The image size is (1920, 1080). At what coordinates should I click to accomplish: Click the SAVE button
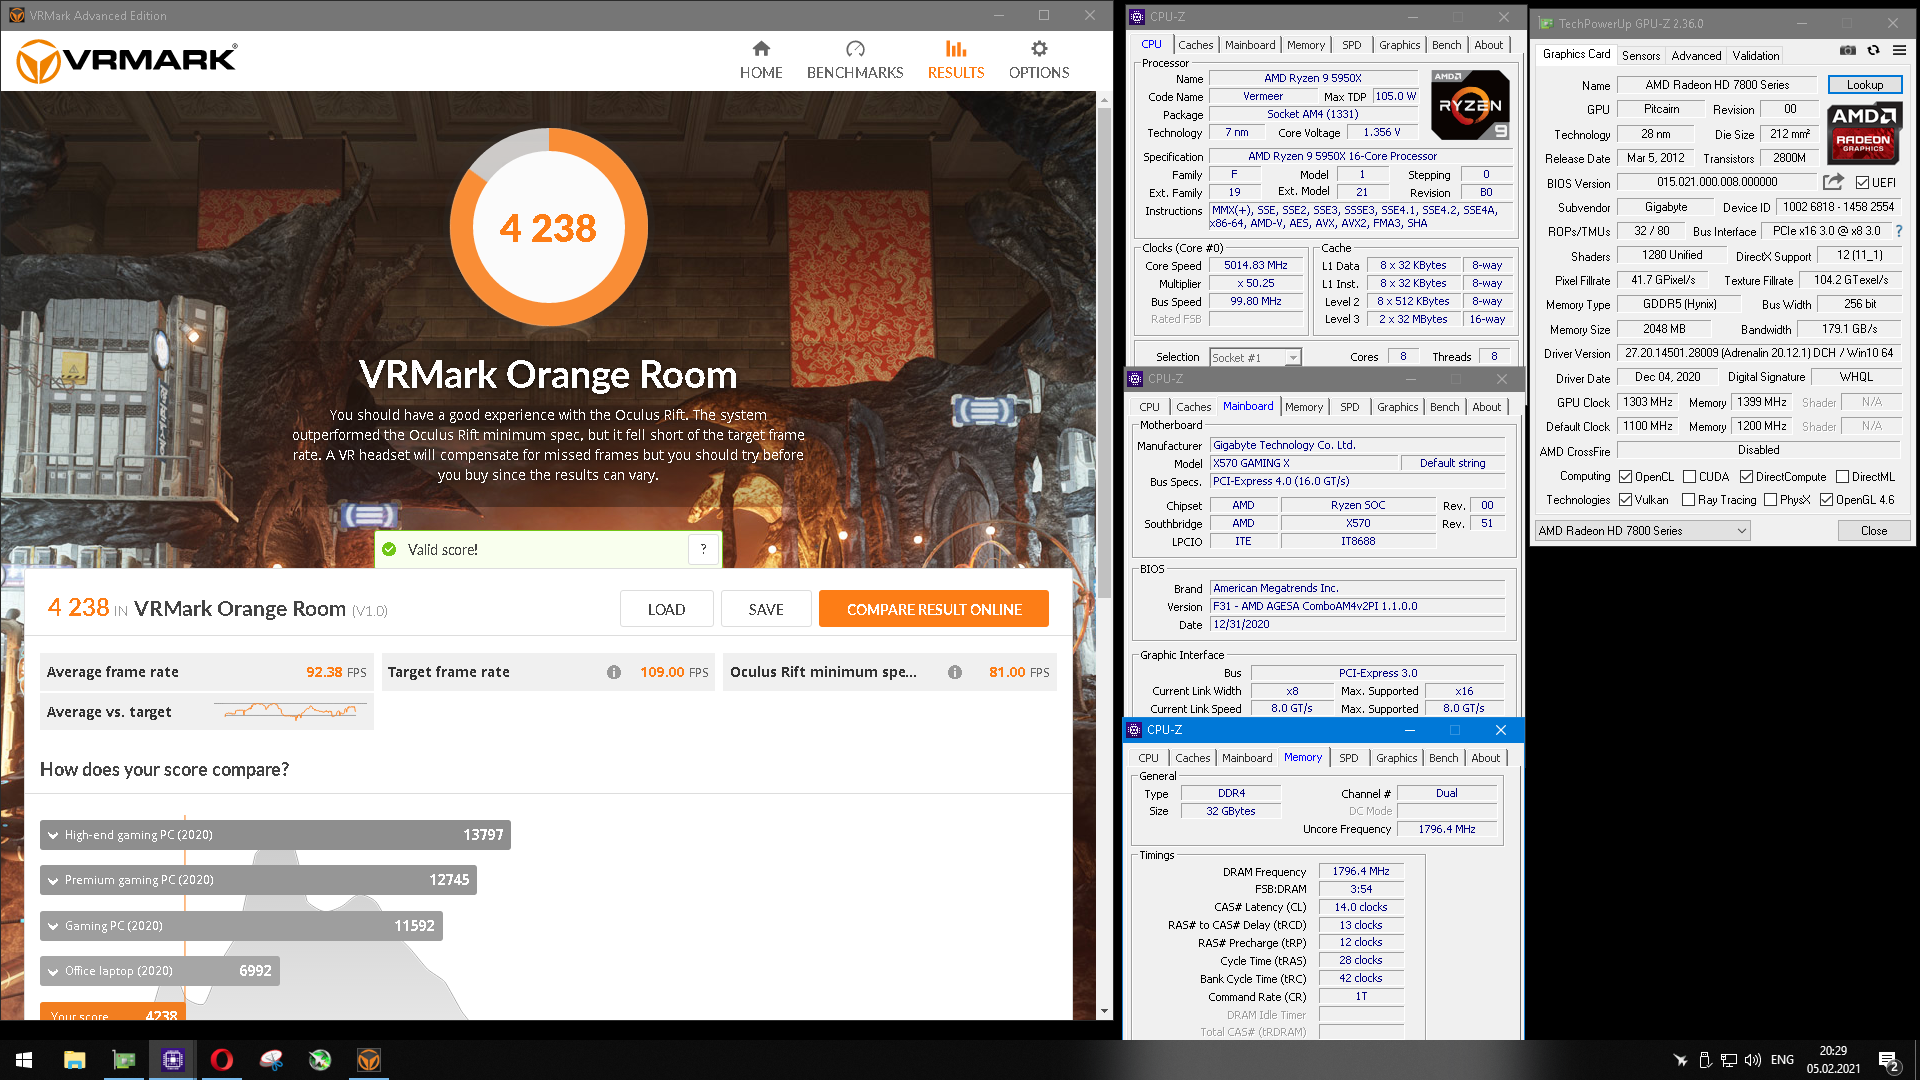click(766, 609)
